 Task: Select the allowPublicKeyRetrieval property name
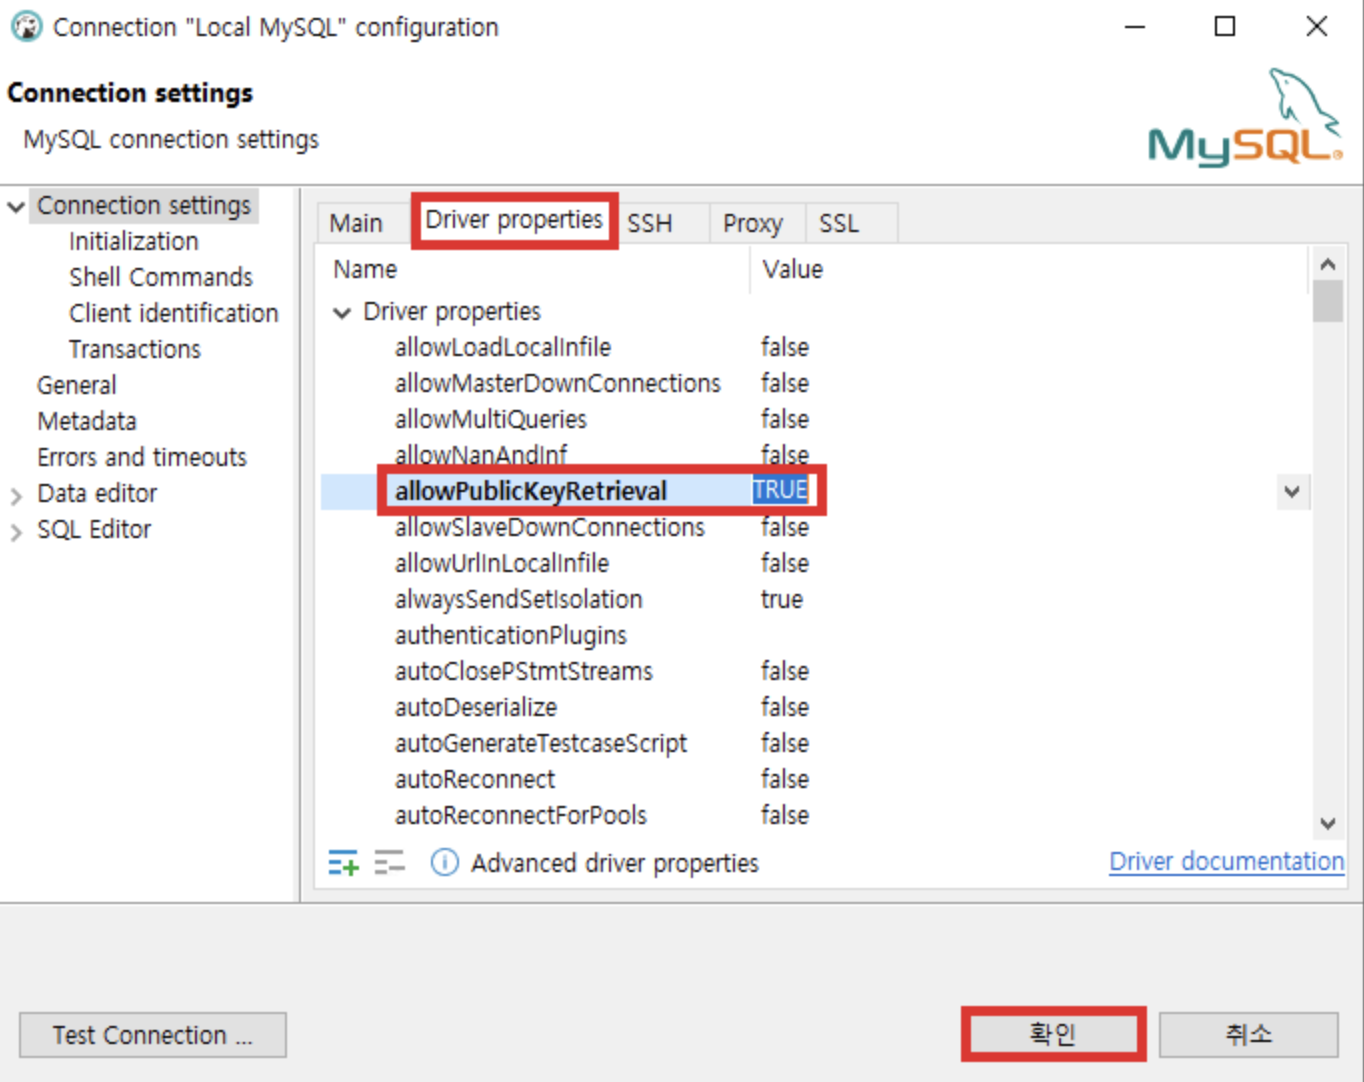tap(531, 491)
